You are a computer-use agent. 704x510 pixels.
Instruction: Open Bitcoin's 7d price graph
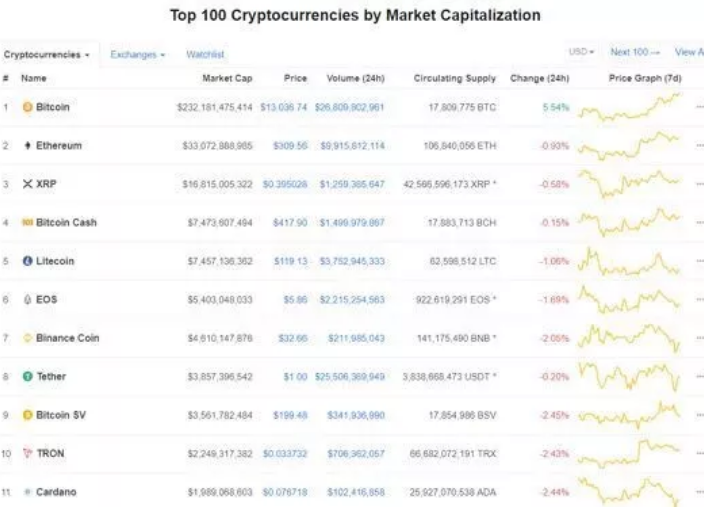(630, 107)
